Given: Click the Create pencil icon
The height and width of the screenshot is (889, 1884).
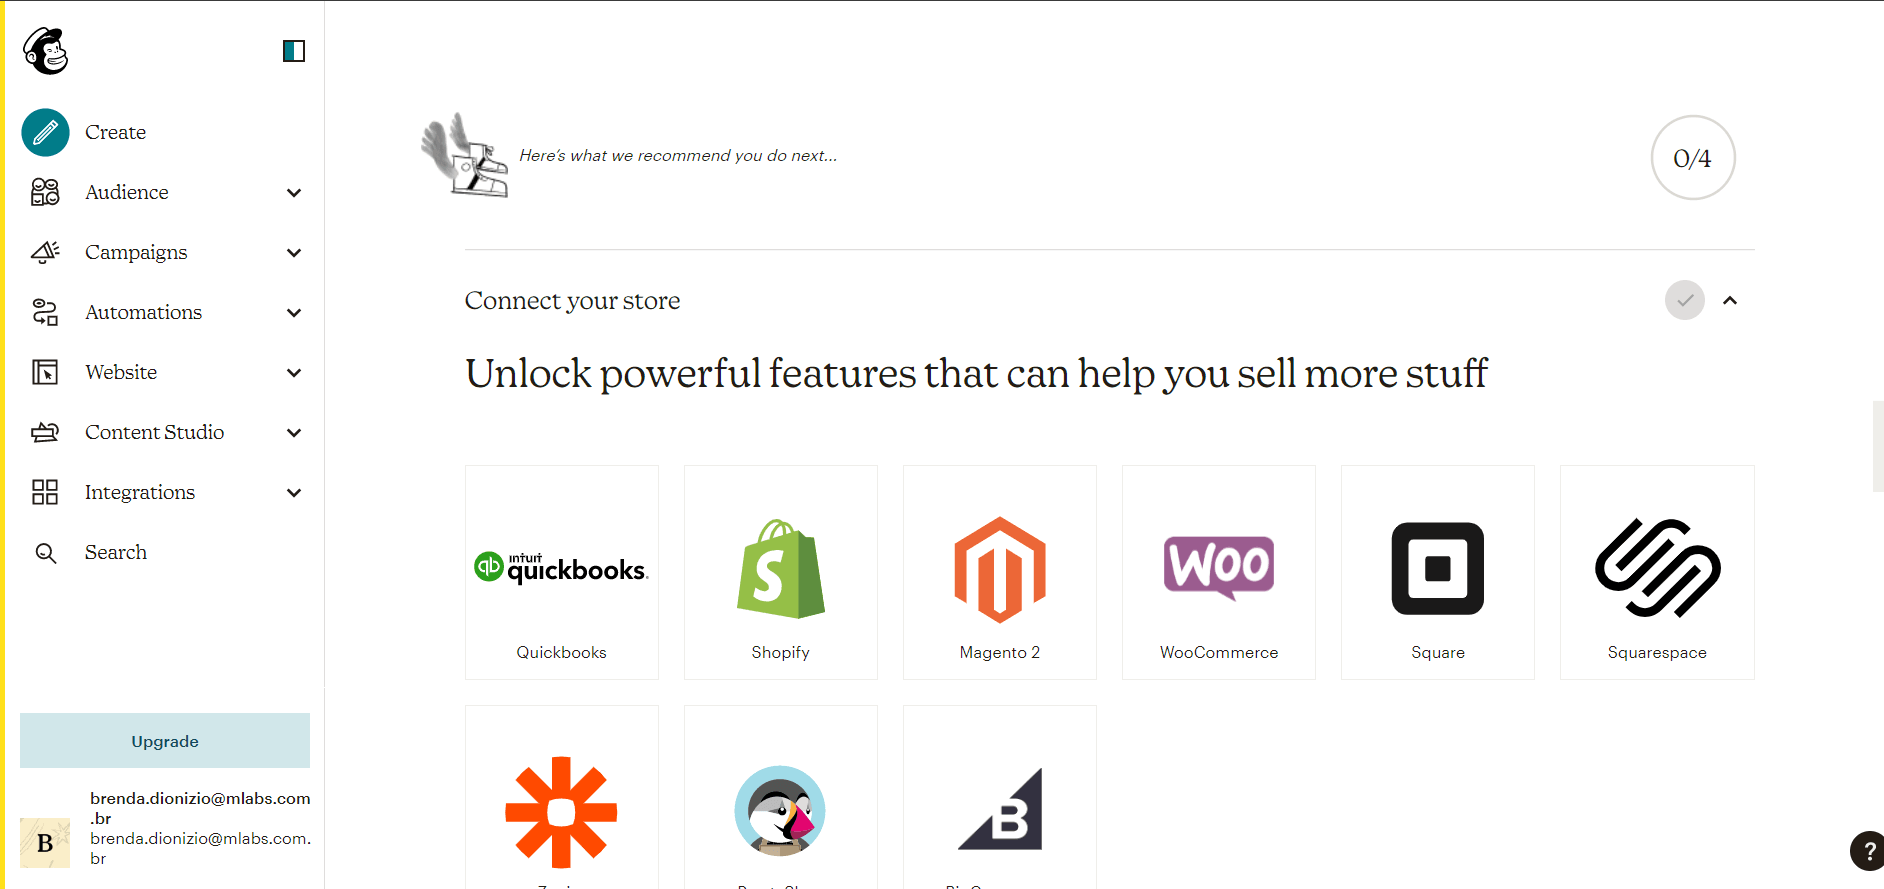Looking at the screenshot, I should click(x=45, y=132).
